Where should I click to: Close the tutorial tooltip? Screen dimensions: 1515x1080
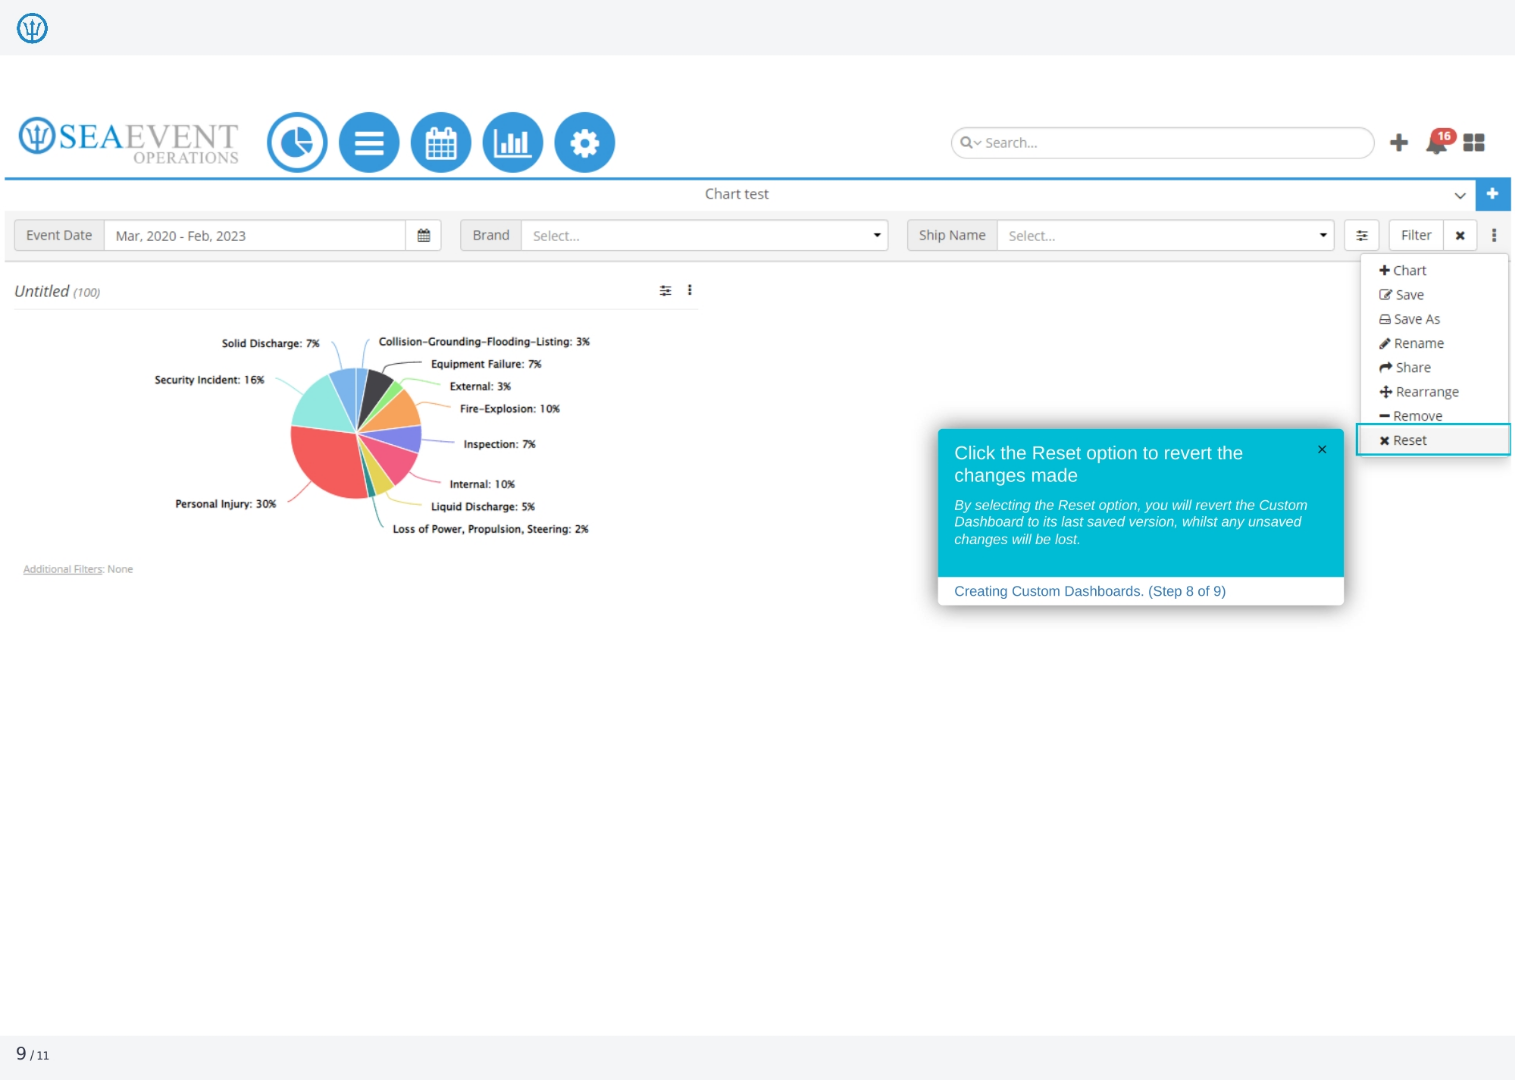pos(1322,450)
